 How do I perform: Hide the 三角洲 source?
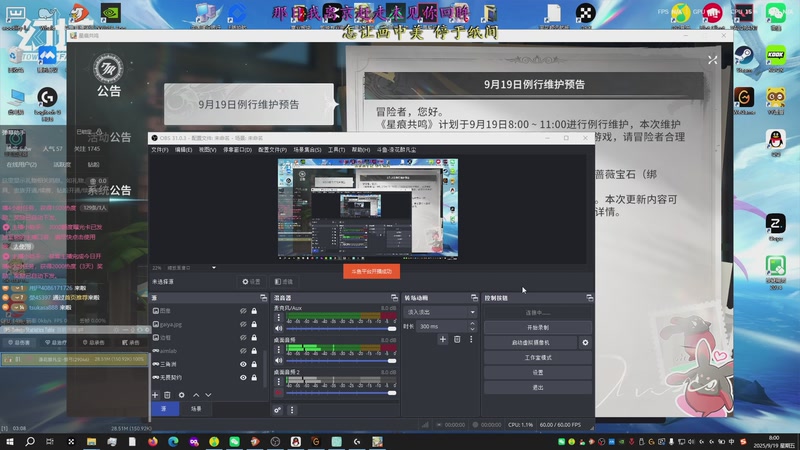(243, 364)
